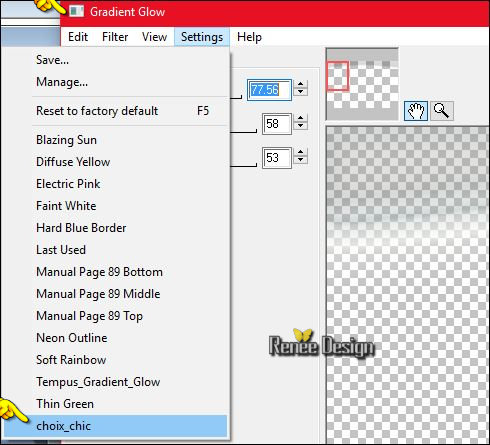
Task: Click the 58 value input field
Action: [277, 124]
